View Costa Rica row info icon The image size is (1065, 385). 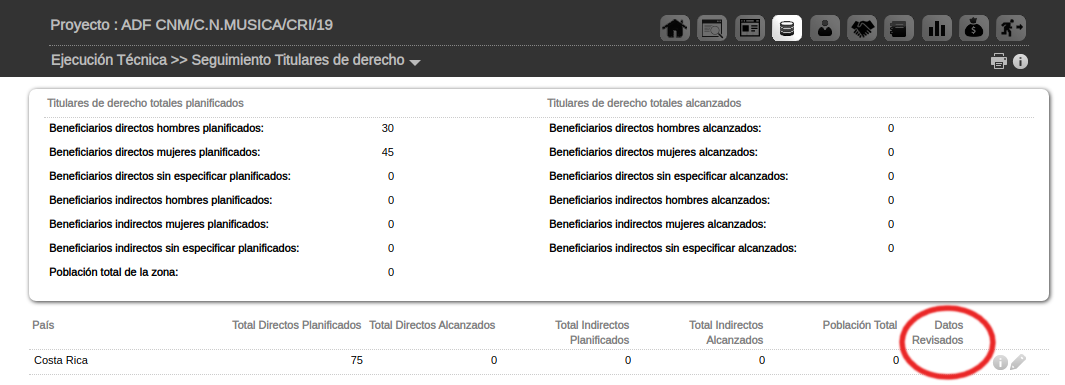(1000, 363)
